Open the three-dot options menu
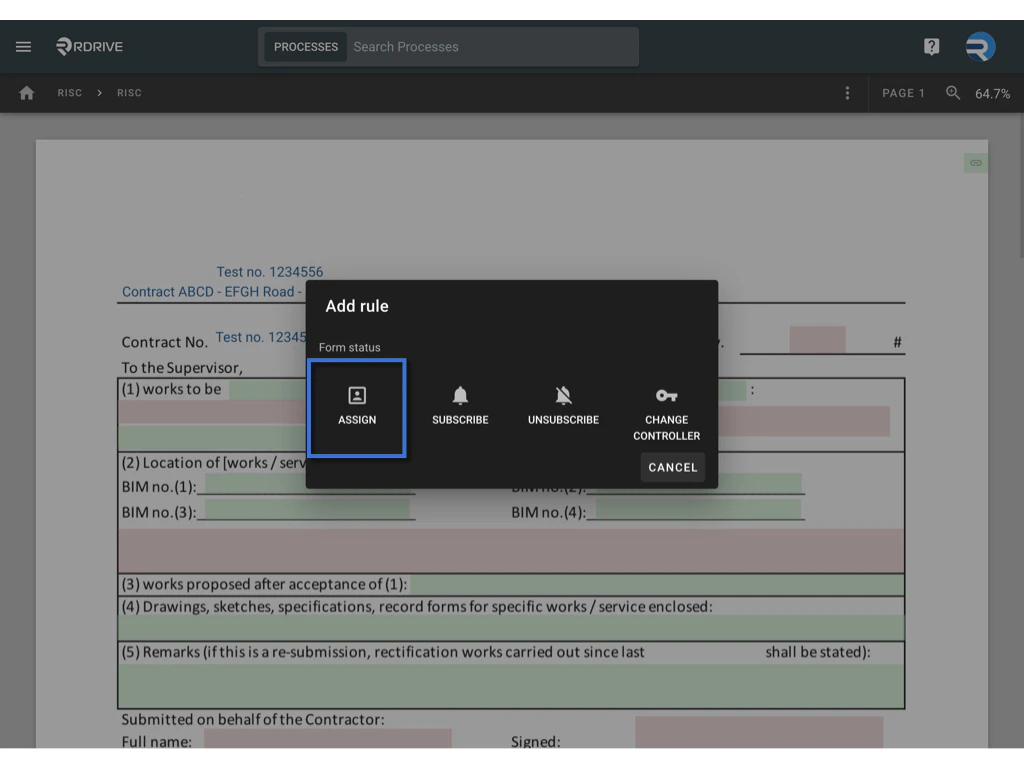The height and width of the screenshot is (768, 1024). tap(847, 92)
